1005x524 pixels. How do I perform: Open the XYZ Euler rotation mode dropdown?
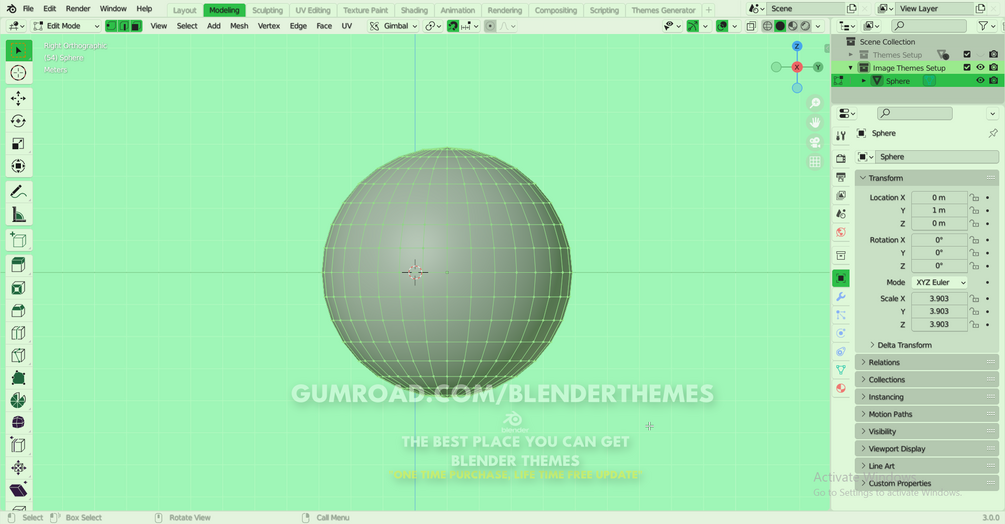[x=939, y=282]
